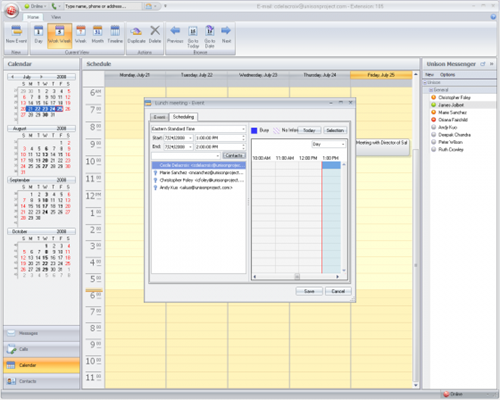This screenshot has height=400, width=500.
Task: Open the New menu in Unison Messenger
Action: point(429,75)
